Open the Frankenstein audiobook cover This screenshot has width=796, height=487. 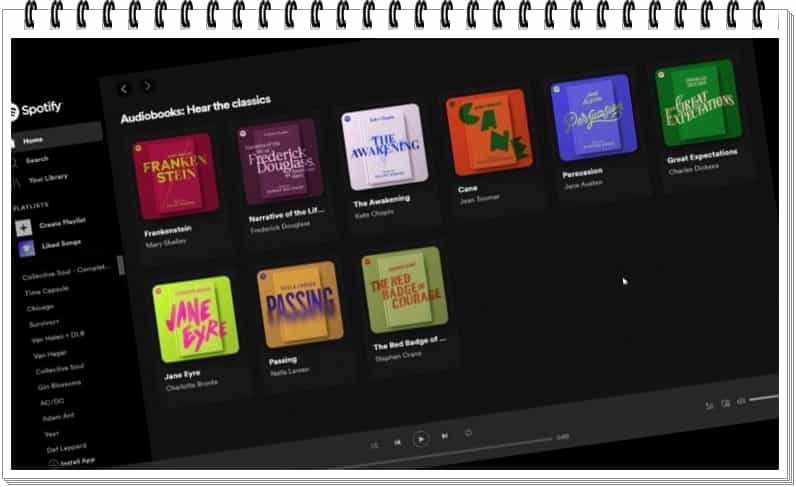(x=176, y=176)
